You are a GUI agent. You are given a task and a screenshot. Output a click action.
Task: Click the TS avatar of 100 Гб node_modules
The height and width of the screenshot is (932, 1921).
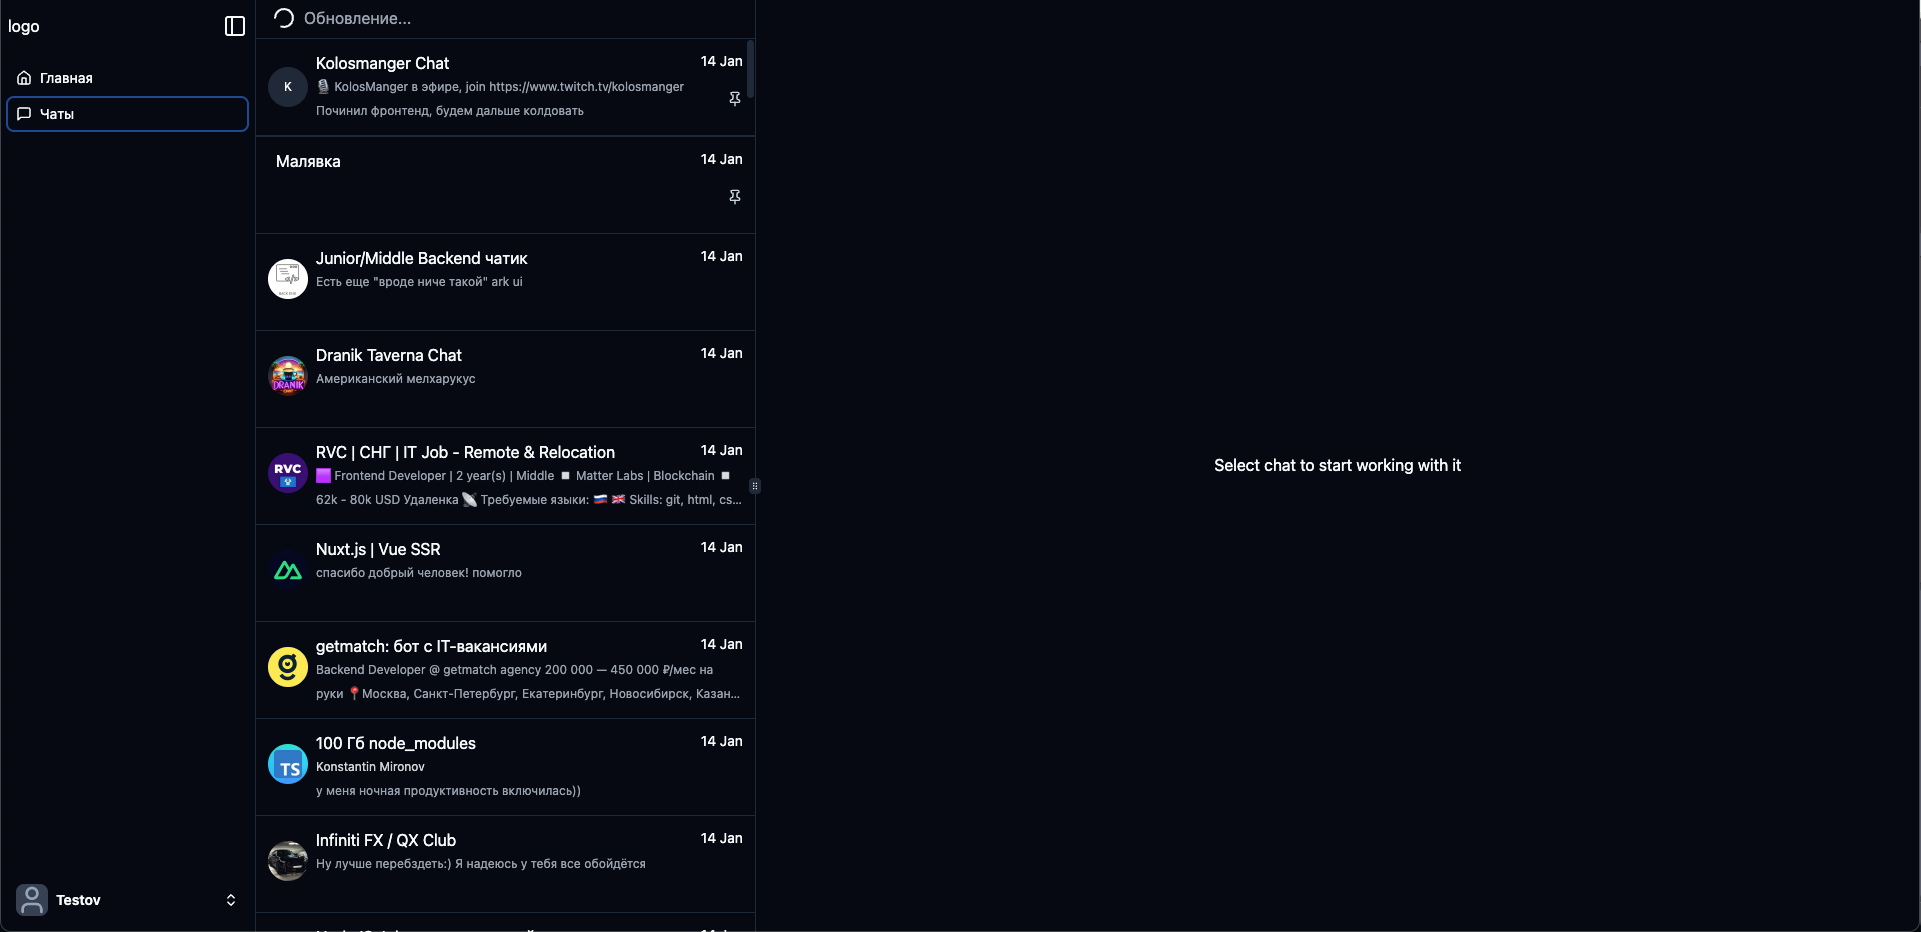[288, 764]
